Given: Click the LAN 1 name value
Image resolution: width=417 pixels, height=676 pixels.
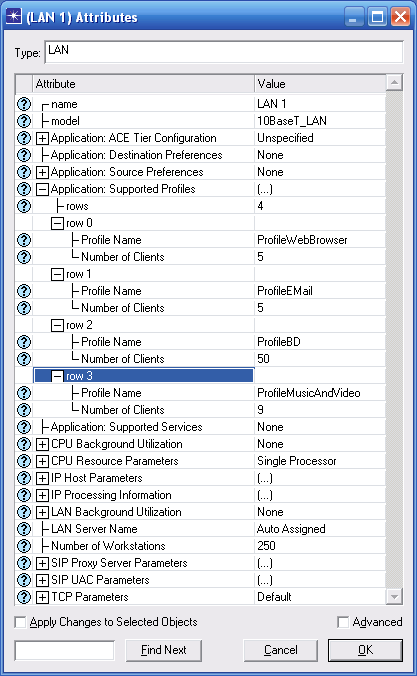Looking at the screenshot, I should tap(272, 104).
